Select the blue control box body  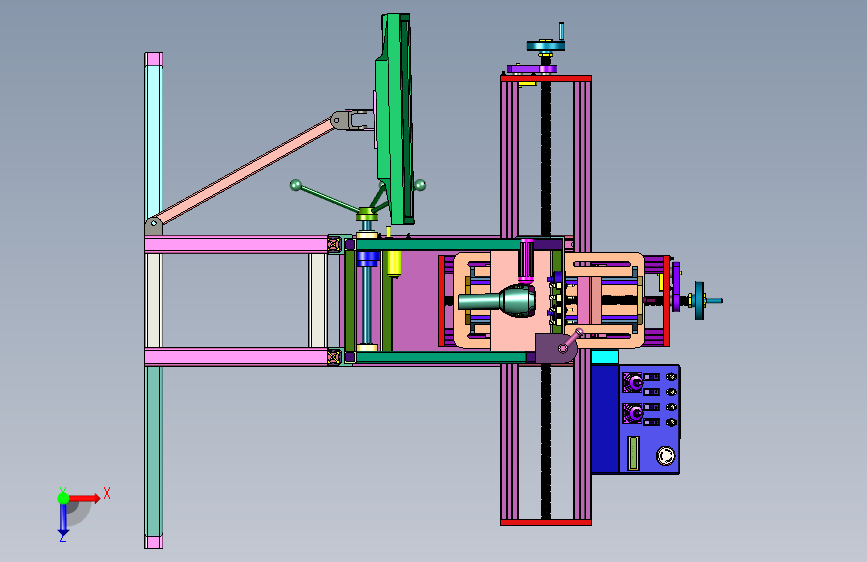(x=635, y=419)
